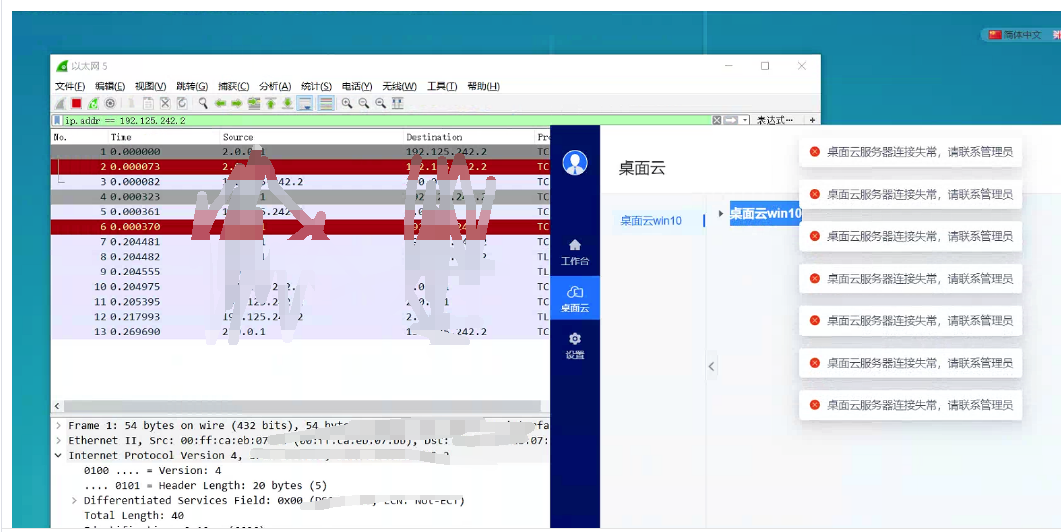Sort packets by Source column

312,137
